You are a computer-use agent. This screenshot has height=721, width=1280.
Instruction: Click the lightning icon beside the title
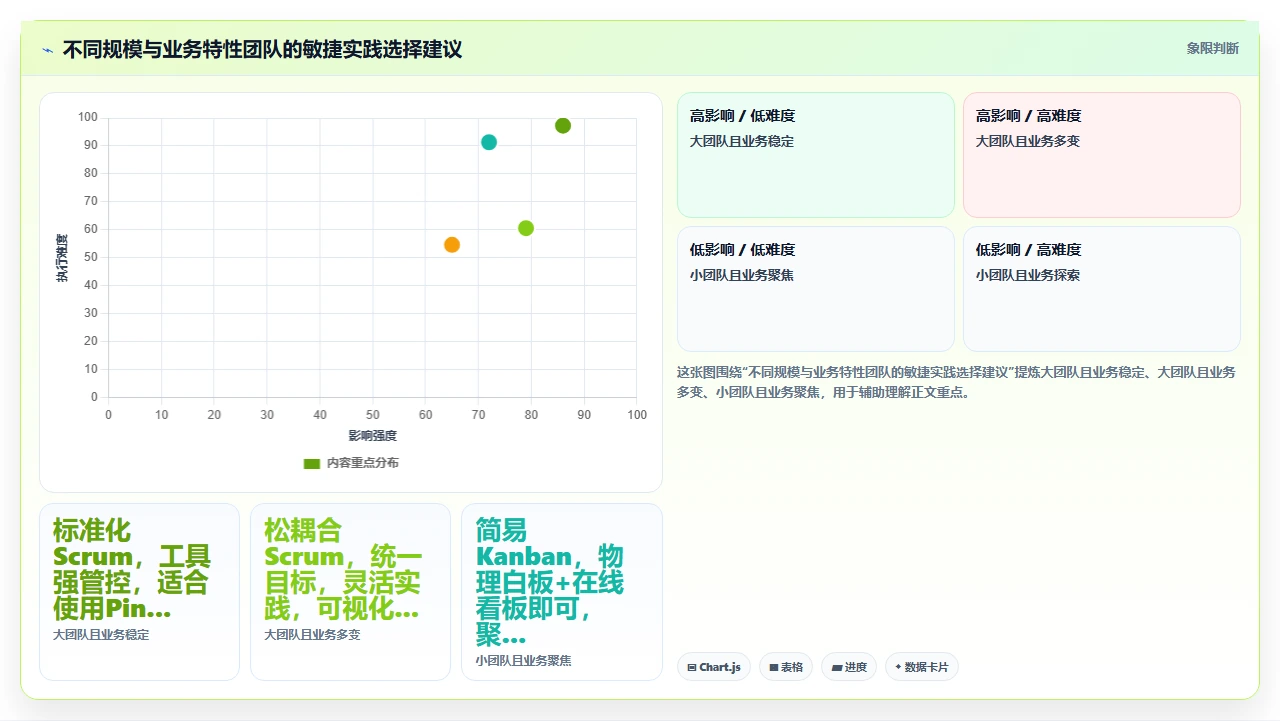[x=47, y=50]
